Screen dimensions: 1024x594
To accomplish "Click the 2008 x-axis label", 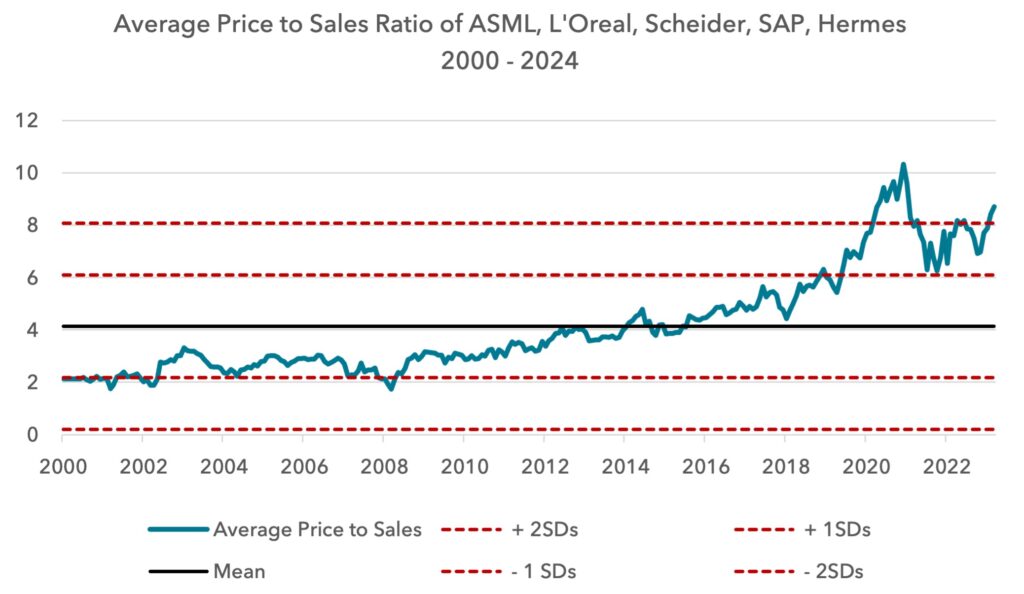I will tap(384, 467).
